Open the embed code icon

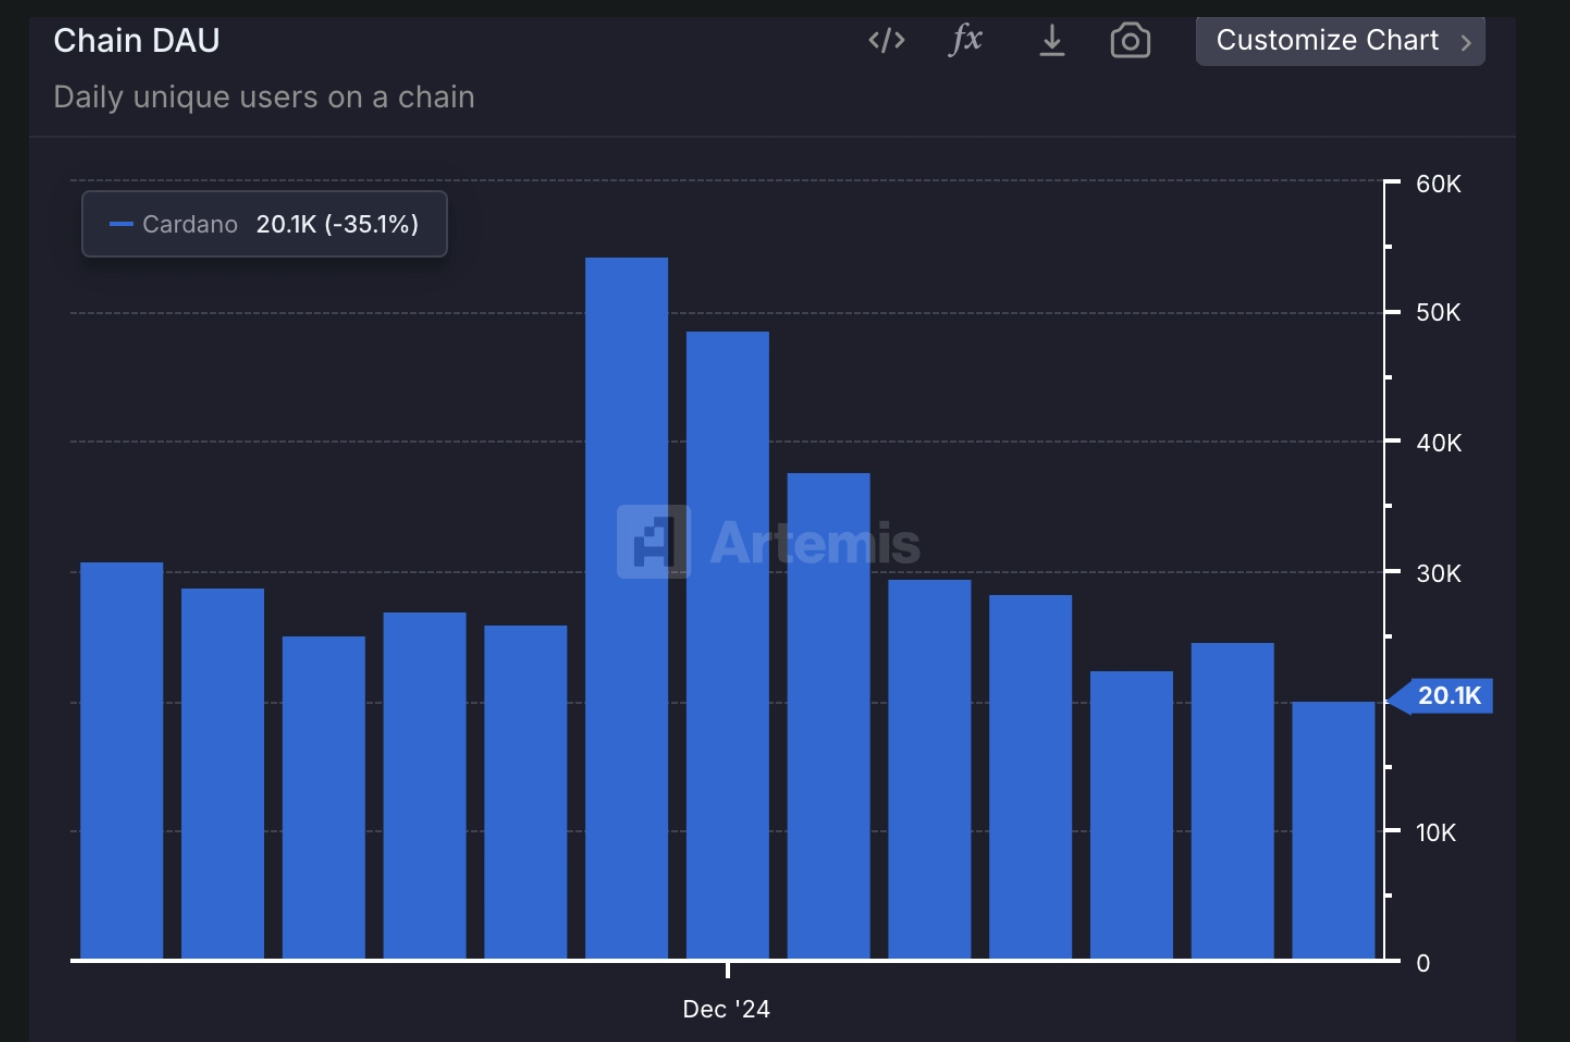(x=886, y=40)
